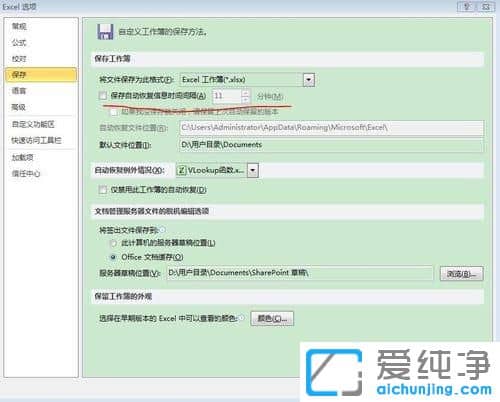Increase the autosave minutes with up arrow

246,93
